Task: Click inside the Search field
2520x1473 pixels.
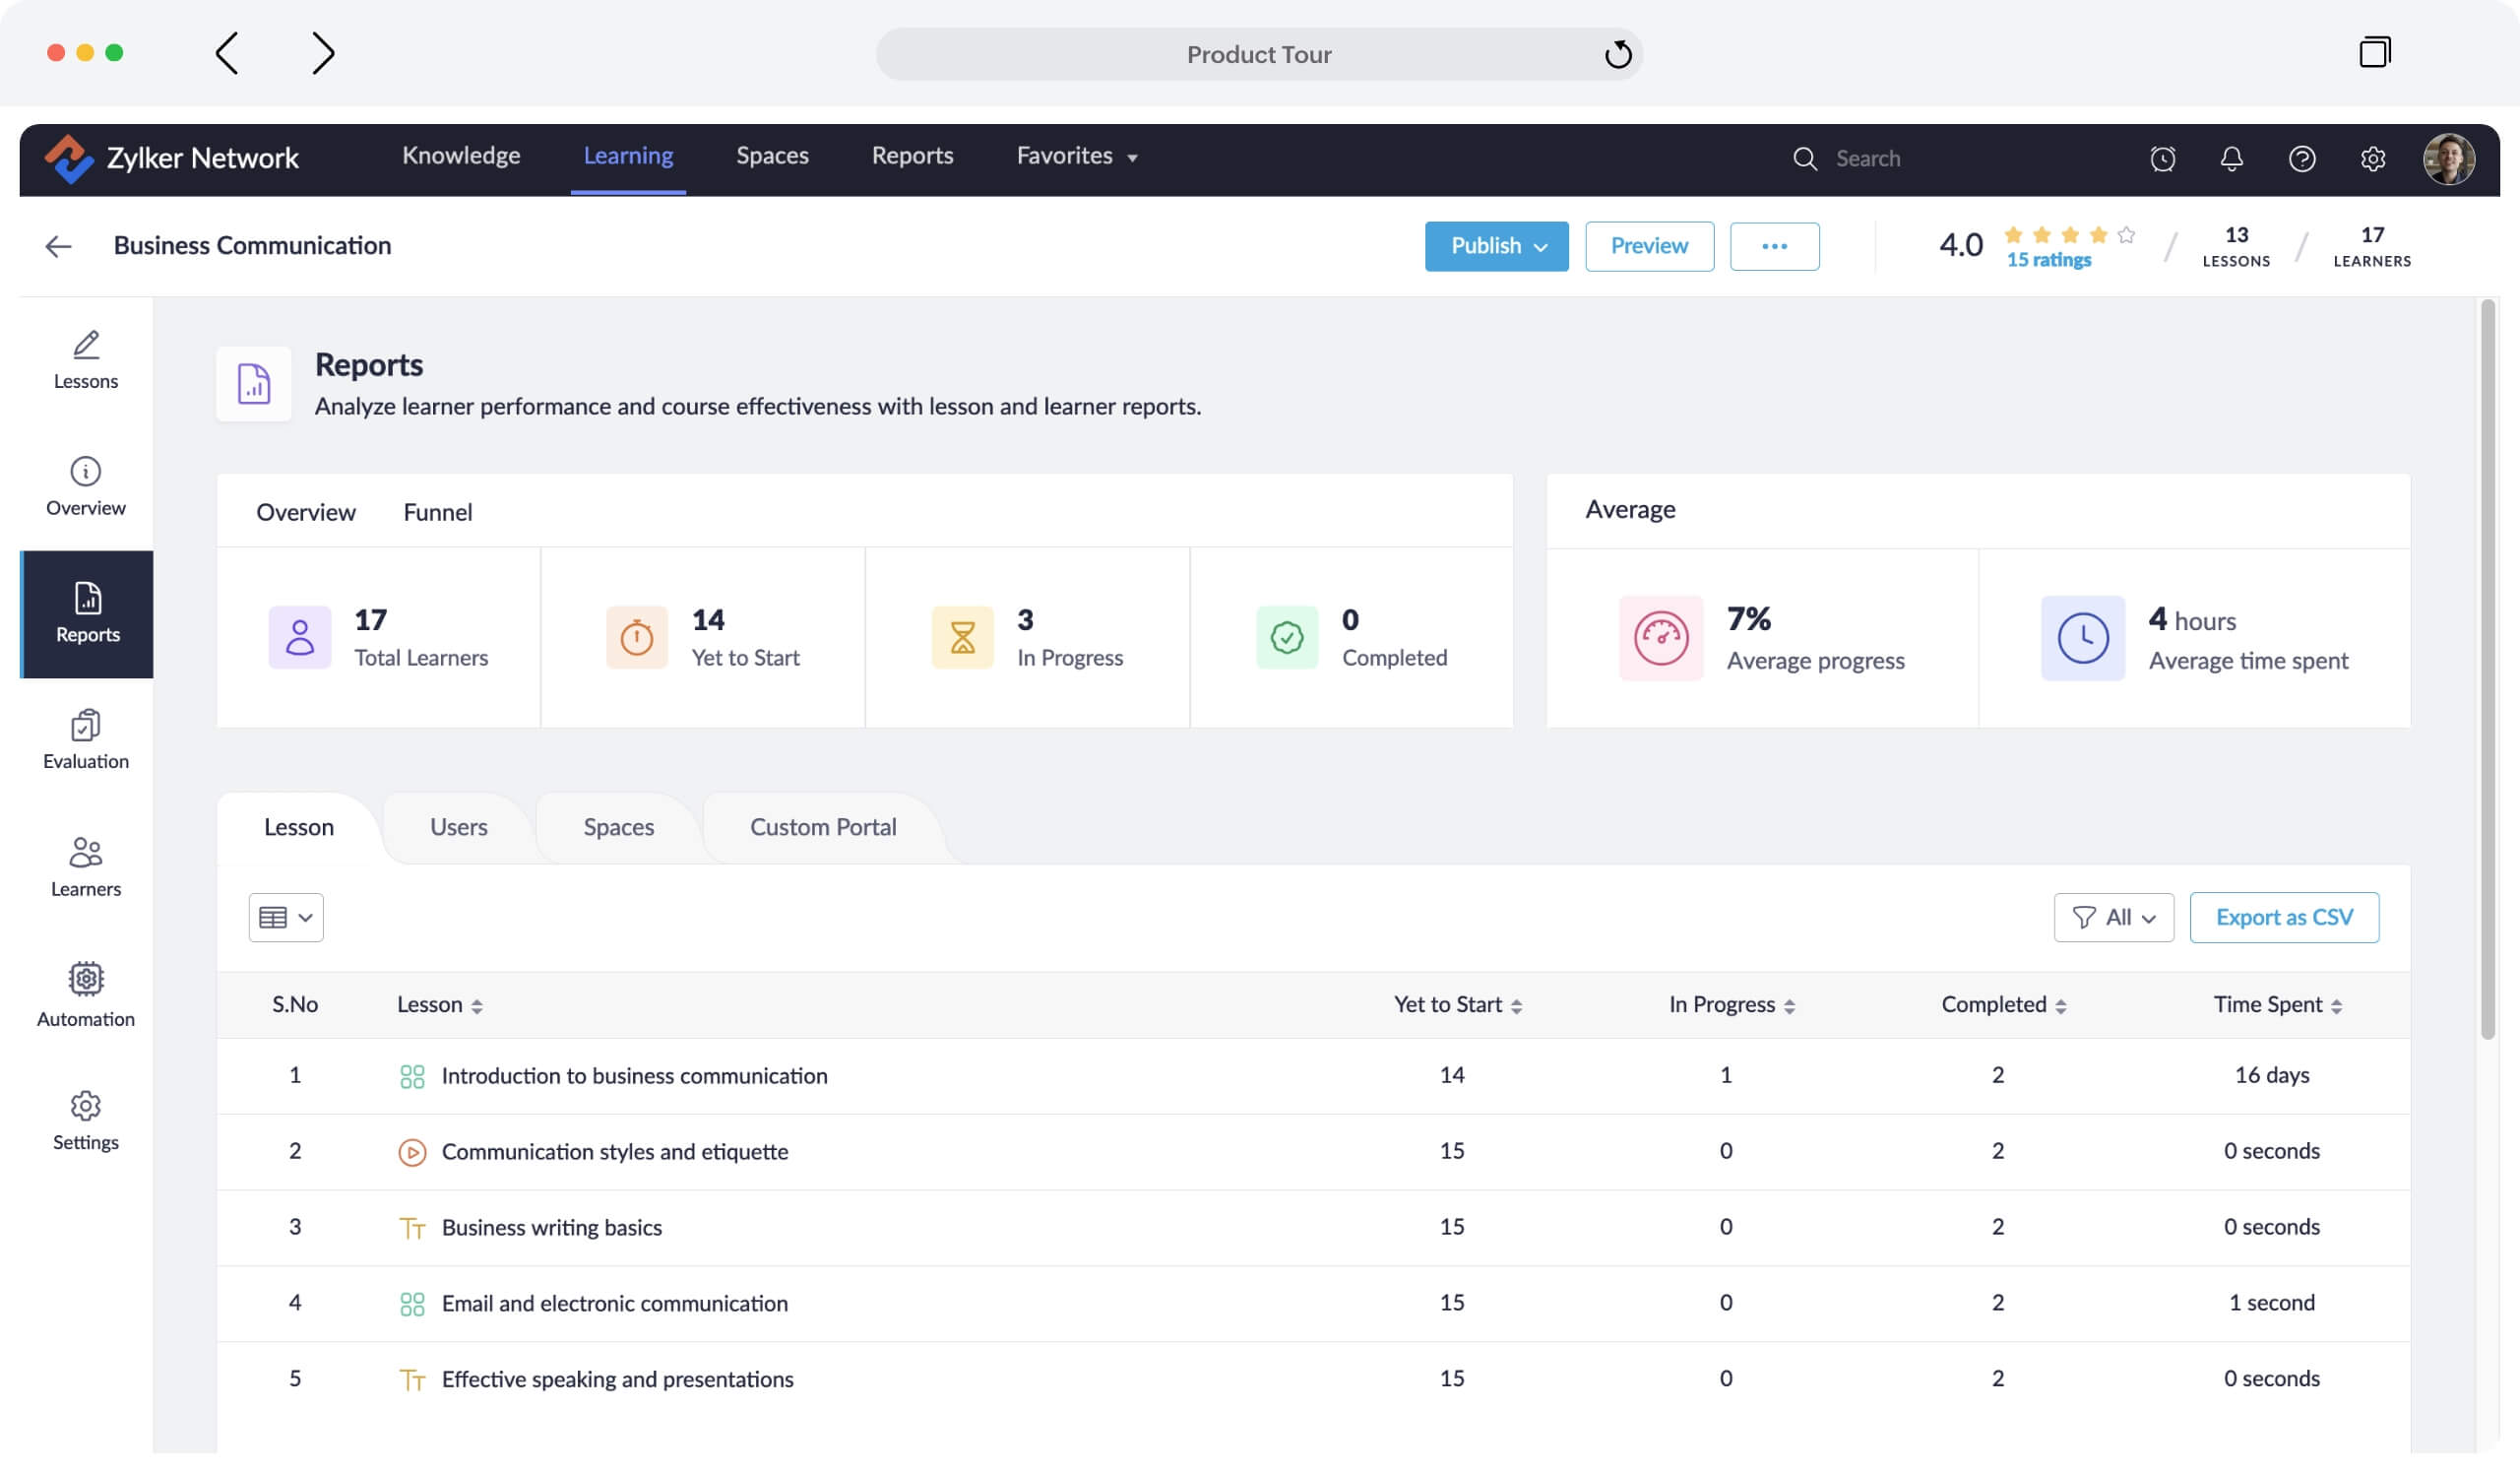Action: 1900,158
